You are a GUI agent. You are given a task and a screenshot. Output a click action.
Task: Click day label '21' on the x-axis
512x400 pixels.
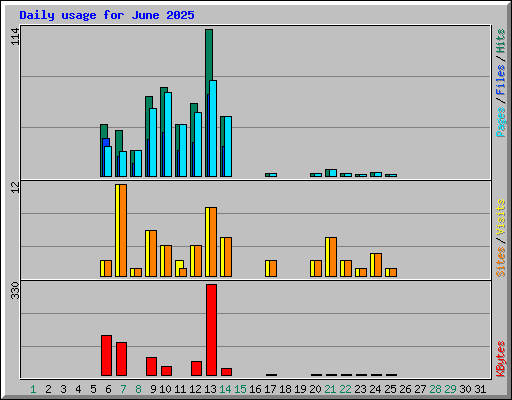330,389
